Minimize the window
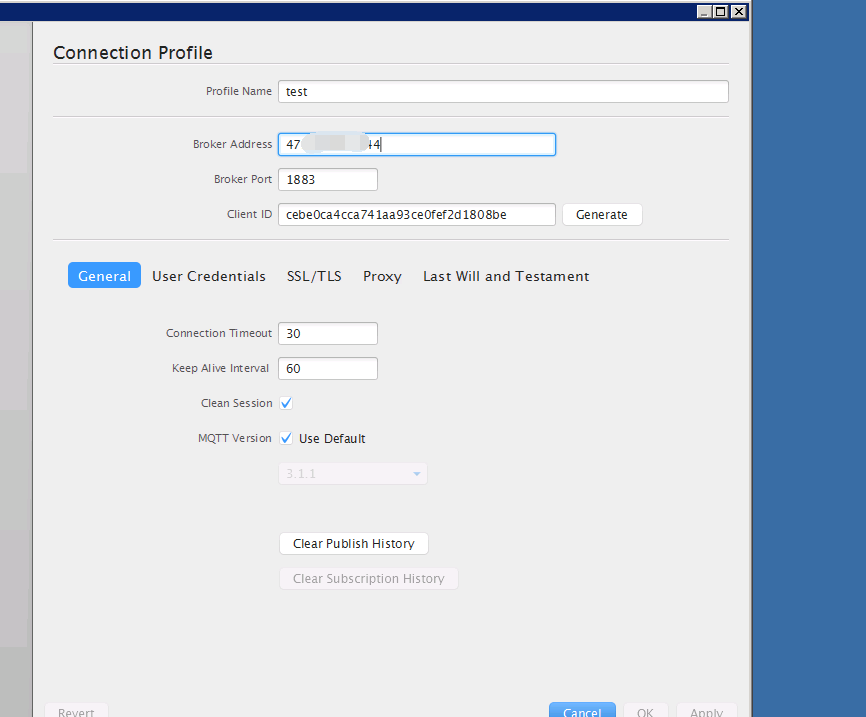Screen dimensions: 866x717 (x=704, y=12)
